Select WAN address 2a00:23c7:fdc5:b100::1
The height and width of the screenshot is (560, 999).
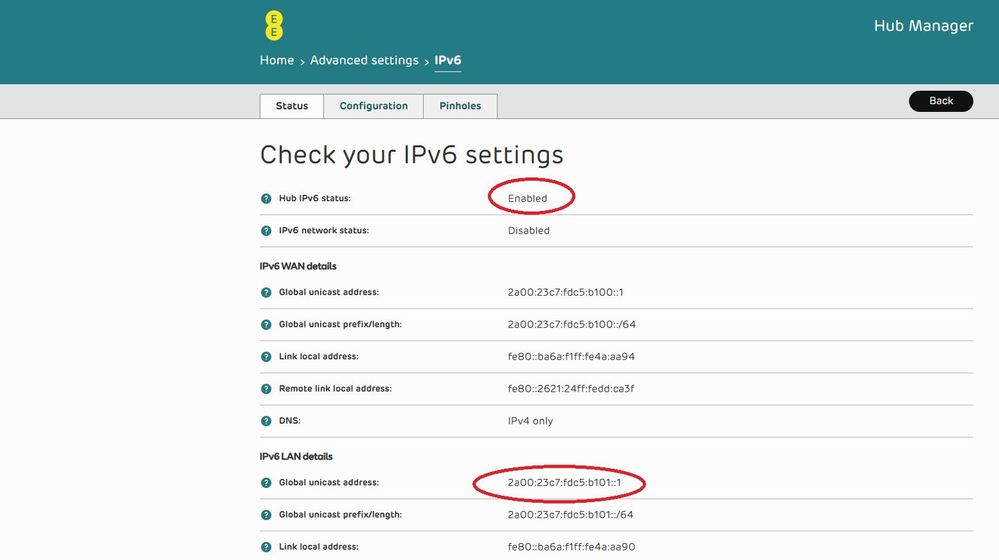pyautogui.click(x=565, y=292)
